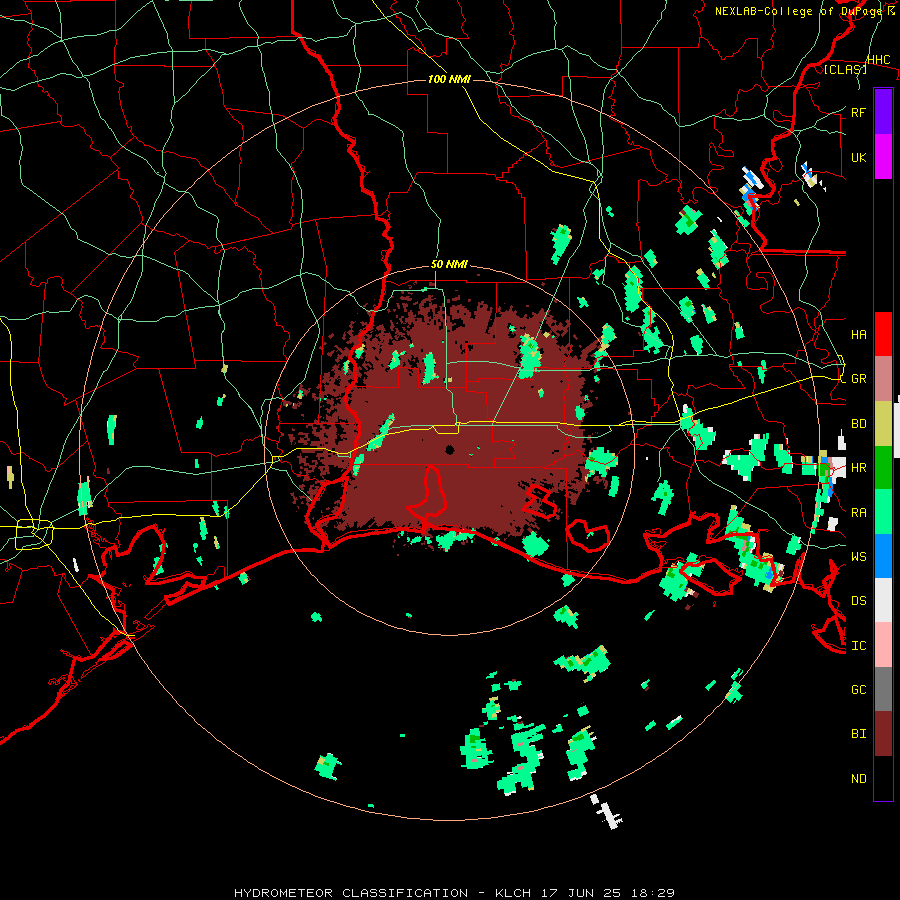Select the red HA legend swatch
Screen dimensions: 900x900
pyautogui.click(x=883, y=334)
